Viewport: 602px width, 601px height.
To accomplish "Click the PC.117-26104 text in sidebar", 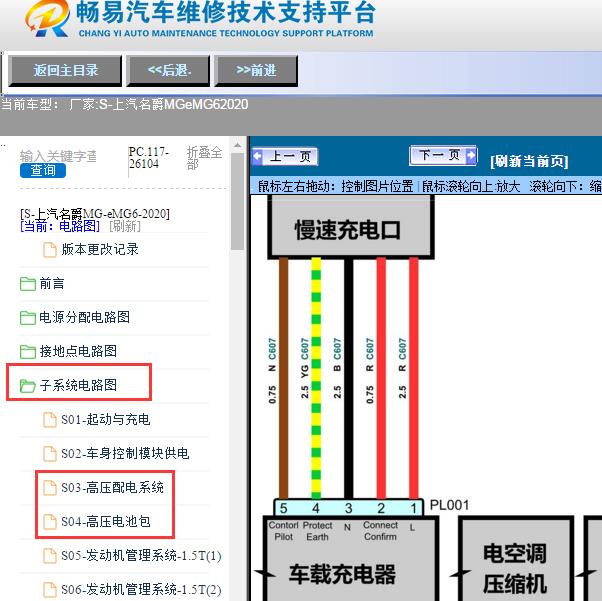I will pyautogui.click(x=149, y=158).
